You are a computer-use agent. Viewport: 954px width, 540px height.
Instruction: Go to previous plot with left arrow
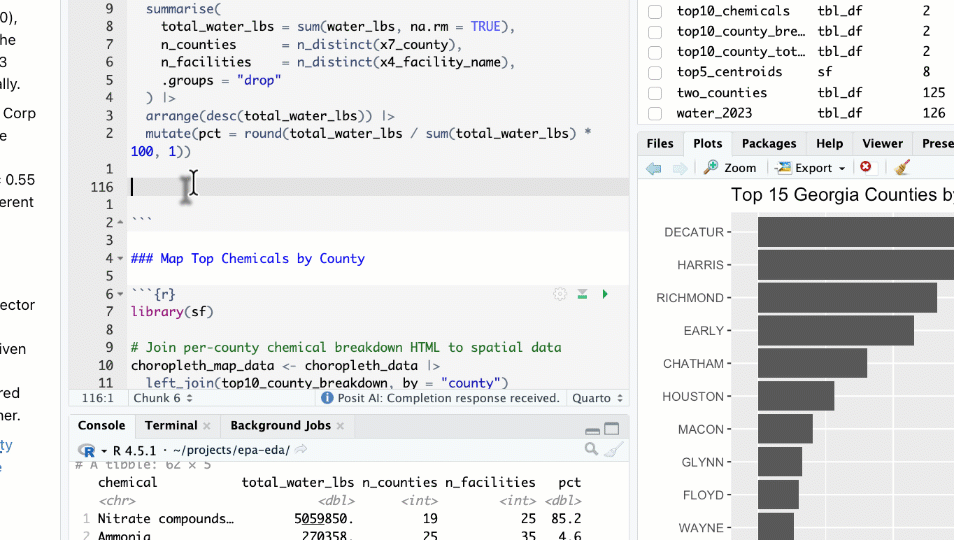654,168
